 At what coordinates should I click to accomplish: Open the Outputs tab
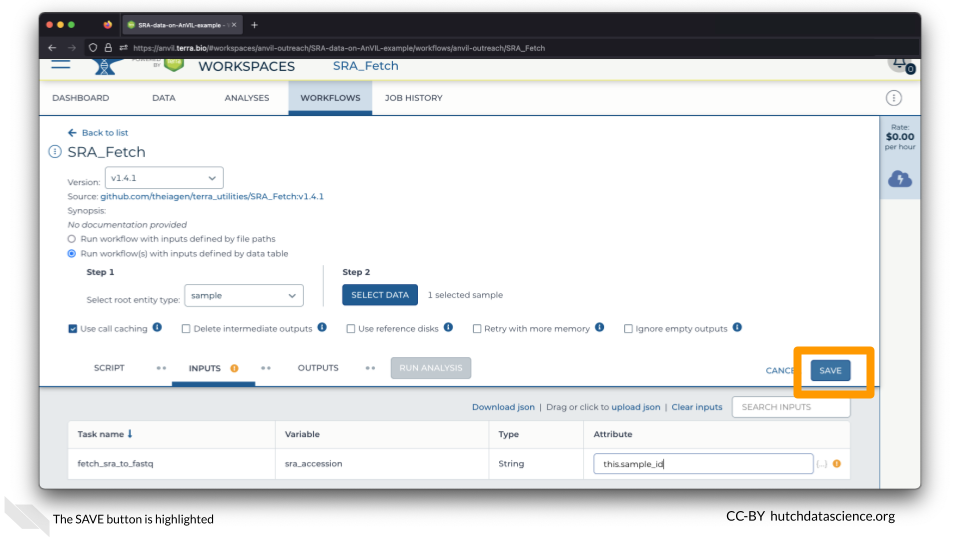click(x=318, y=368)
